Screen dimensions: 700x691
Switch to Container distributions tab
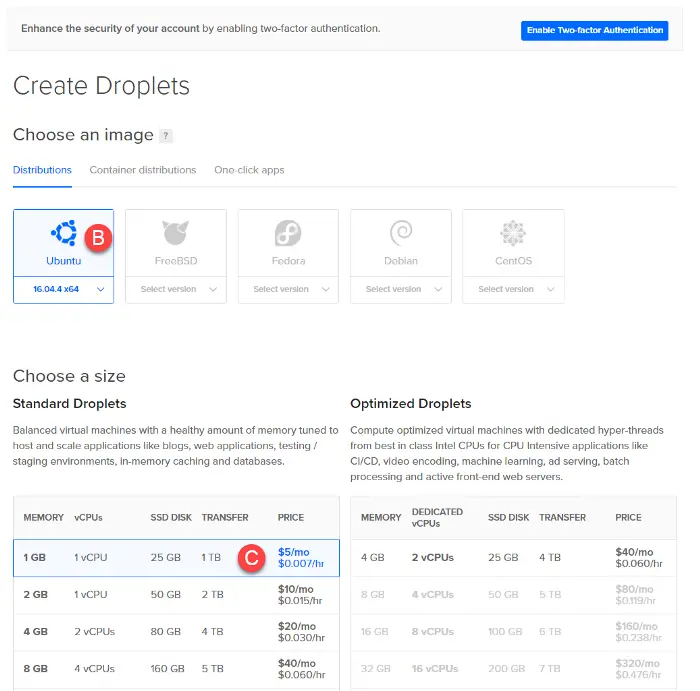[143, 170]
